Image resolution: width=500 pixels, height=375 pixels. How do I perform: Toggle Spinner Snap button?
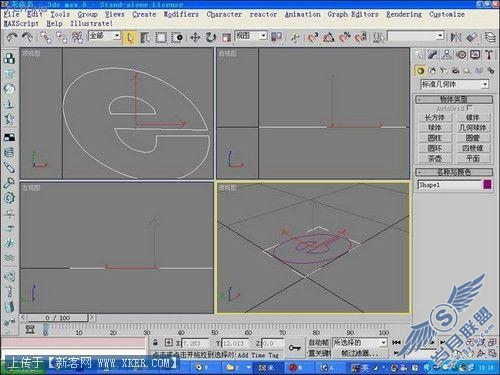(x=361, y=37)
